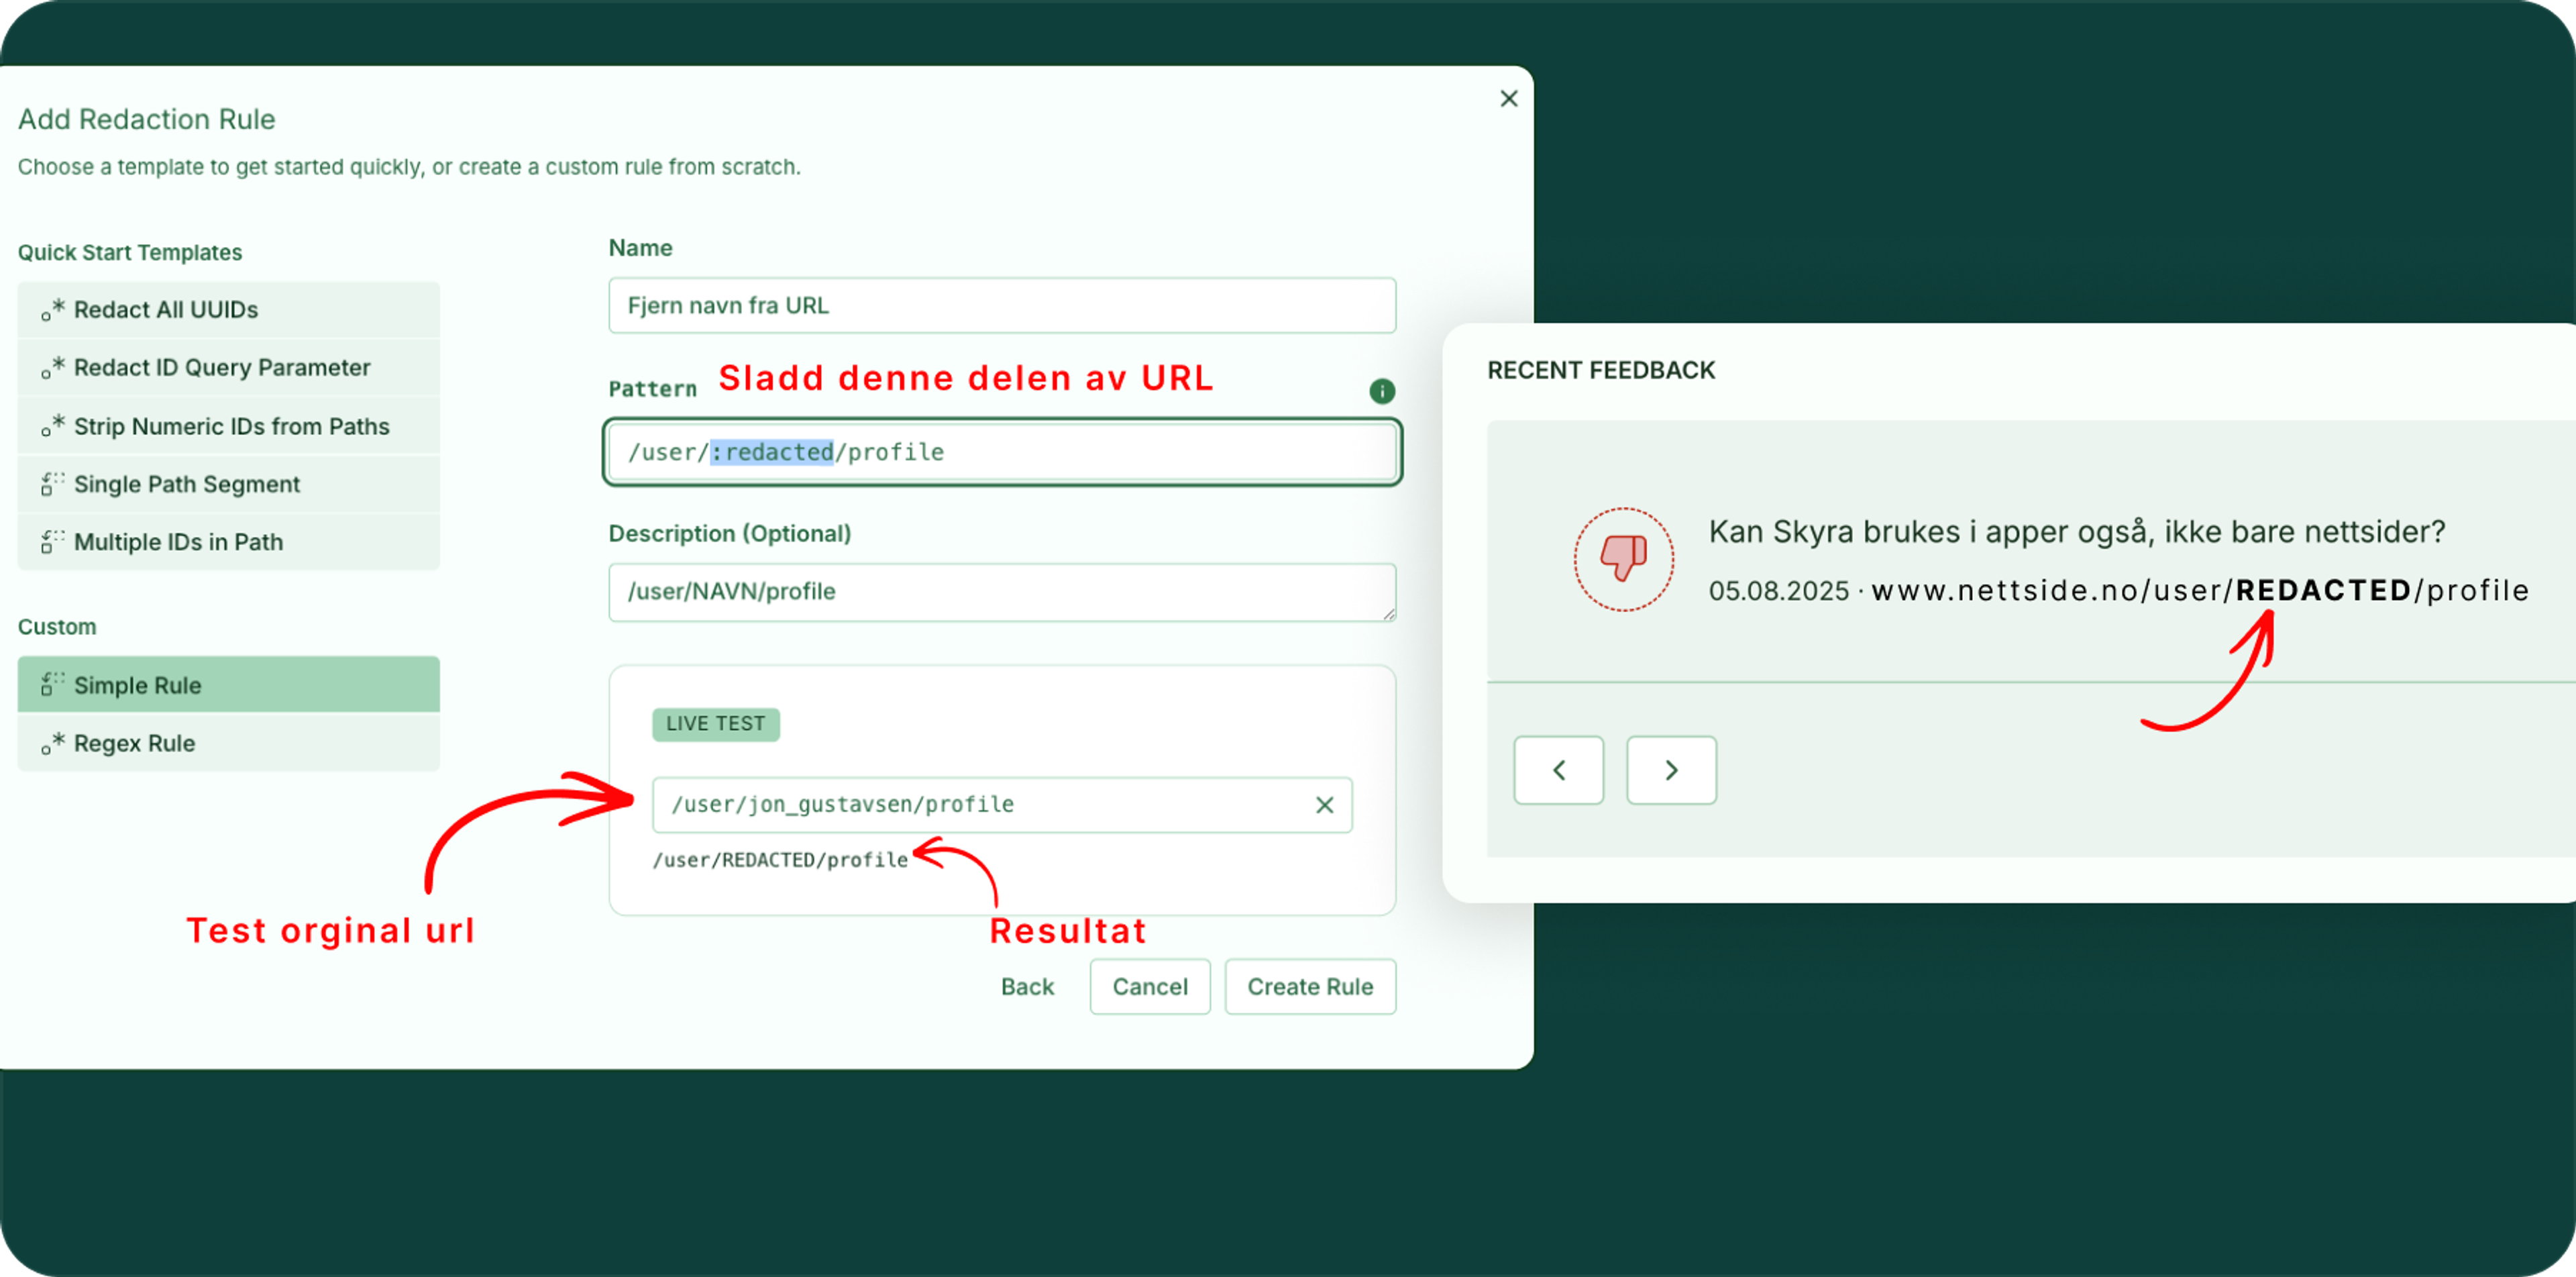Select Redact ID Query Parameter template
The image size is (2576, 1277).
coord(228,368)
